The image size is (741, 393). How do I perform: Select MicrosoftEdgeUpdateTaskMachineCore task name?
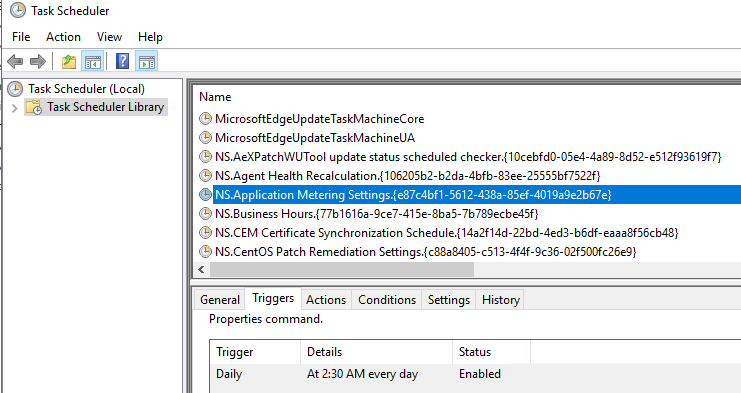[319, 119]
